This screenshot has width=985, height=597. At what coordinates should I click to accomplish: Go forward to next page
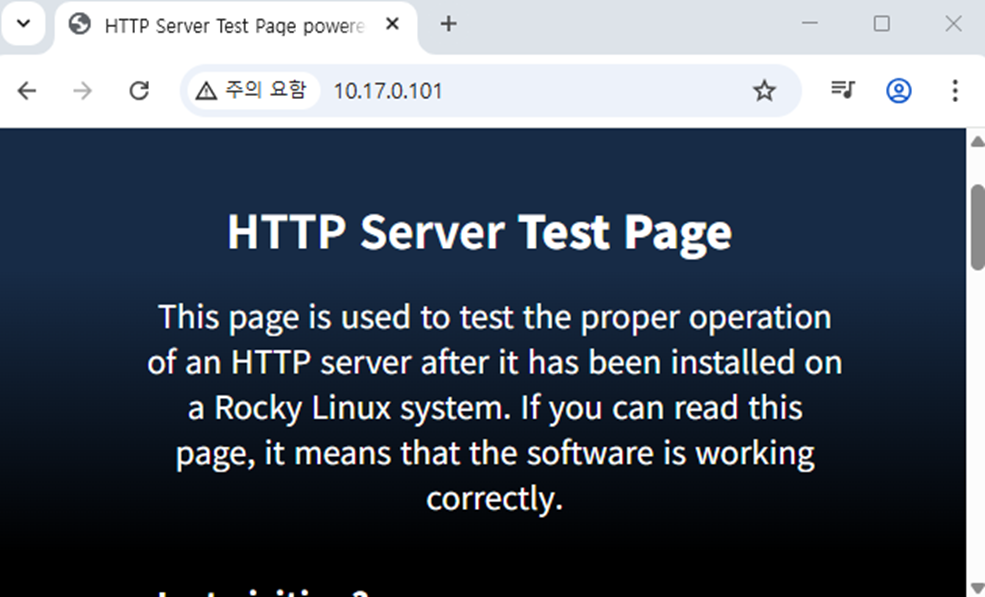(82, 91)
